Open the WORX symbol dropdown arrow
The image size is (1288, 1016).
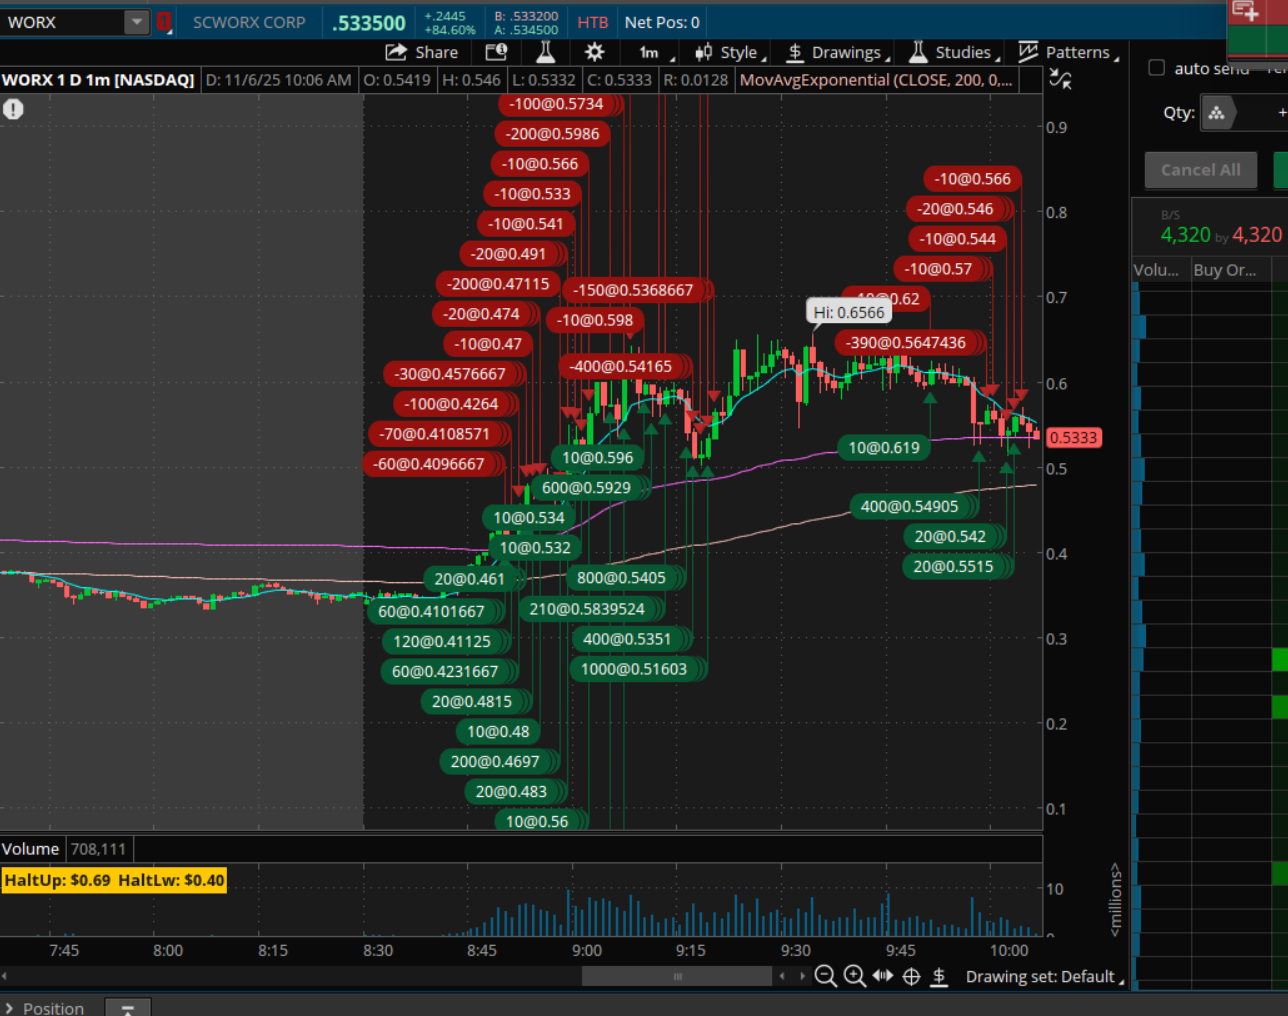click(x=136, y=22)
